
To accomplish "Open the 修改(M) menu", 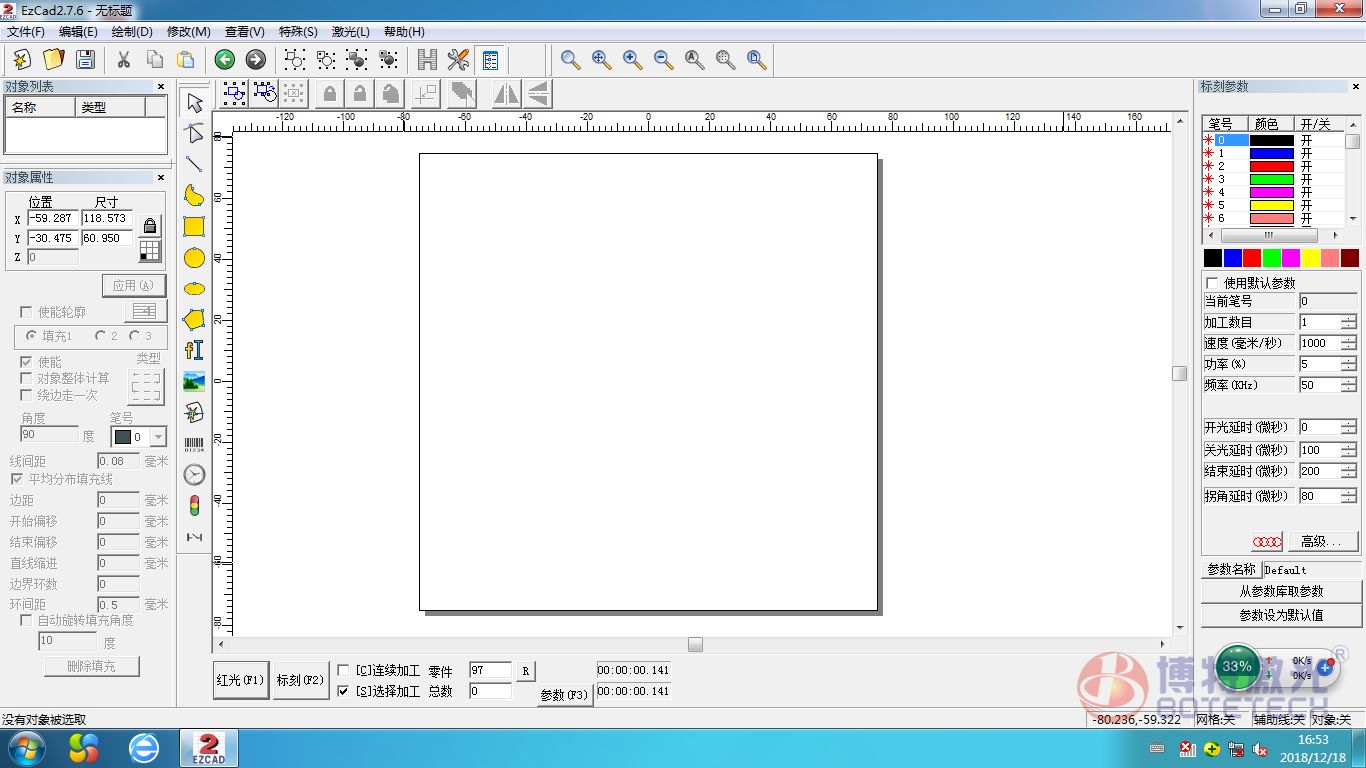I will coord(189,32).
